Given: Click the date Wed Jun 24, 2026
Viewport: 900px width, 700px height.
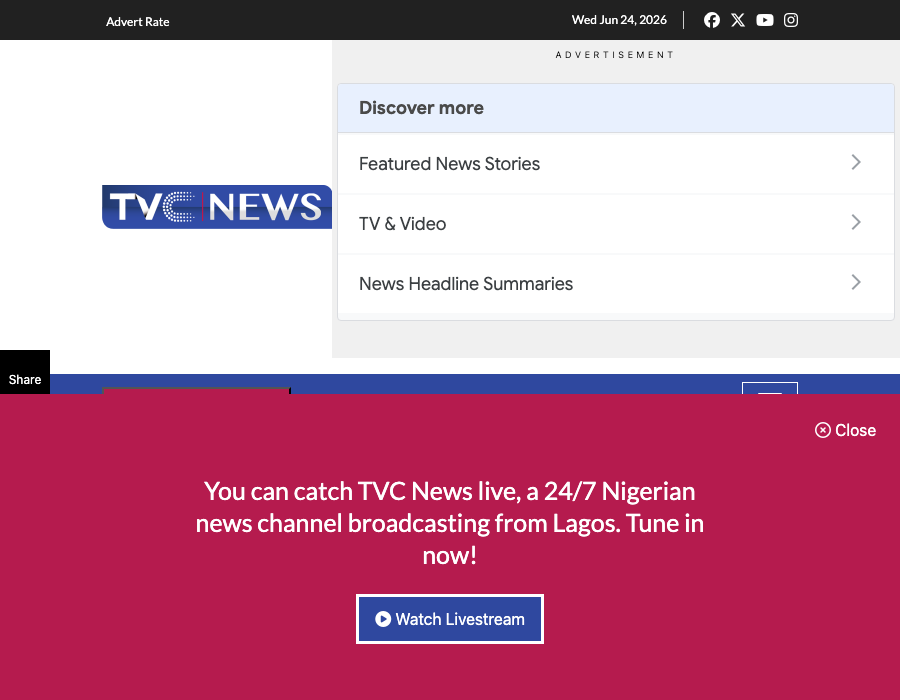Looking at the screenshot, I should (619, 20).
